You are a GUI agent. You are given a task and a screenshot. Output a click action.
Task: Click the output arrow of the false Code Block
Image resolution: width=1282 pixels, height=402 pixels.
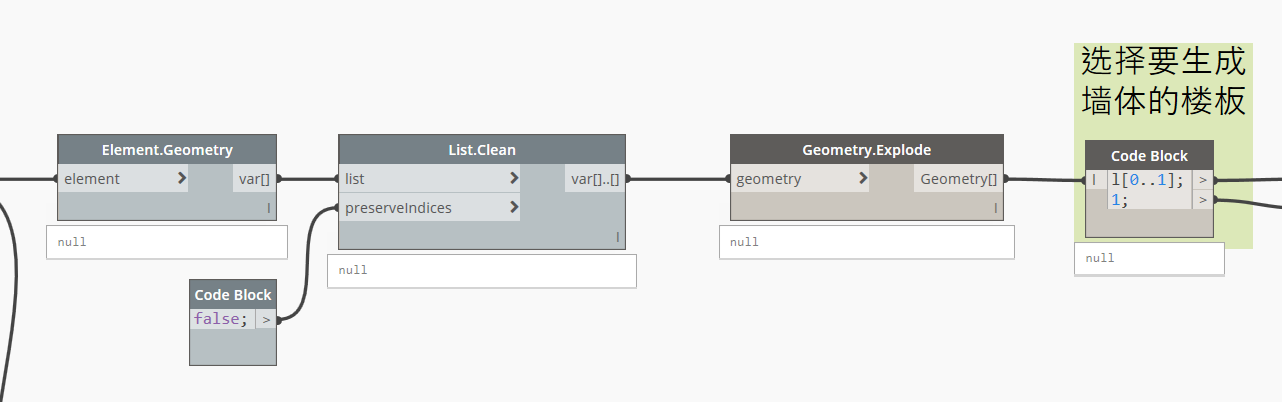point(266,320)
